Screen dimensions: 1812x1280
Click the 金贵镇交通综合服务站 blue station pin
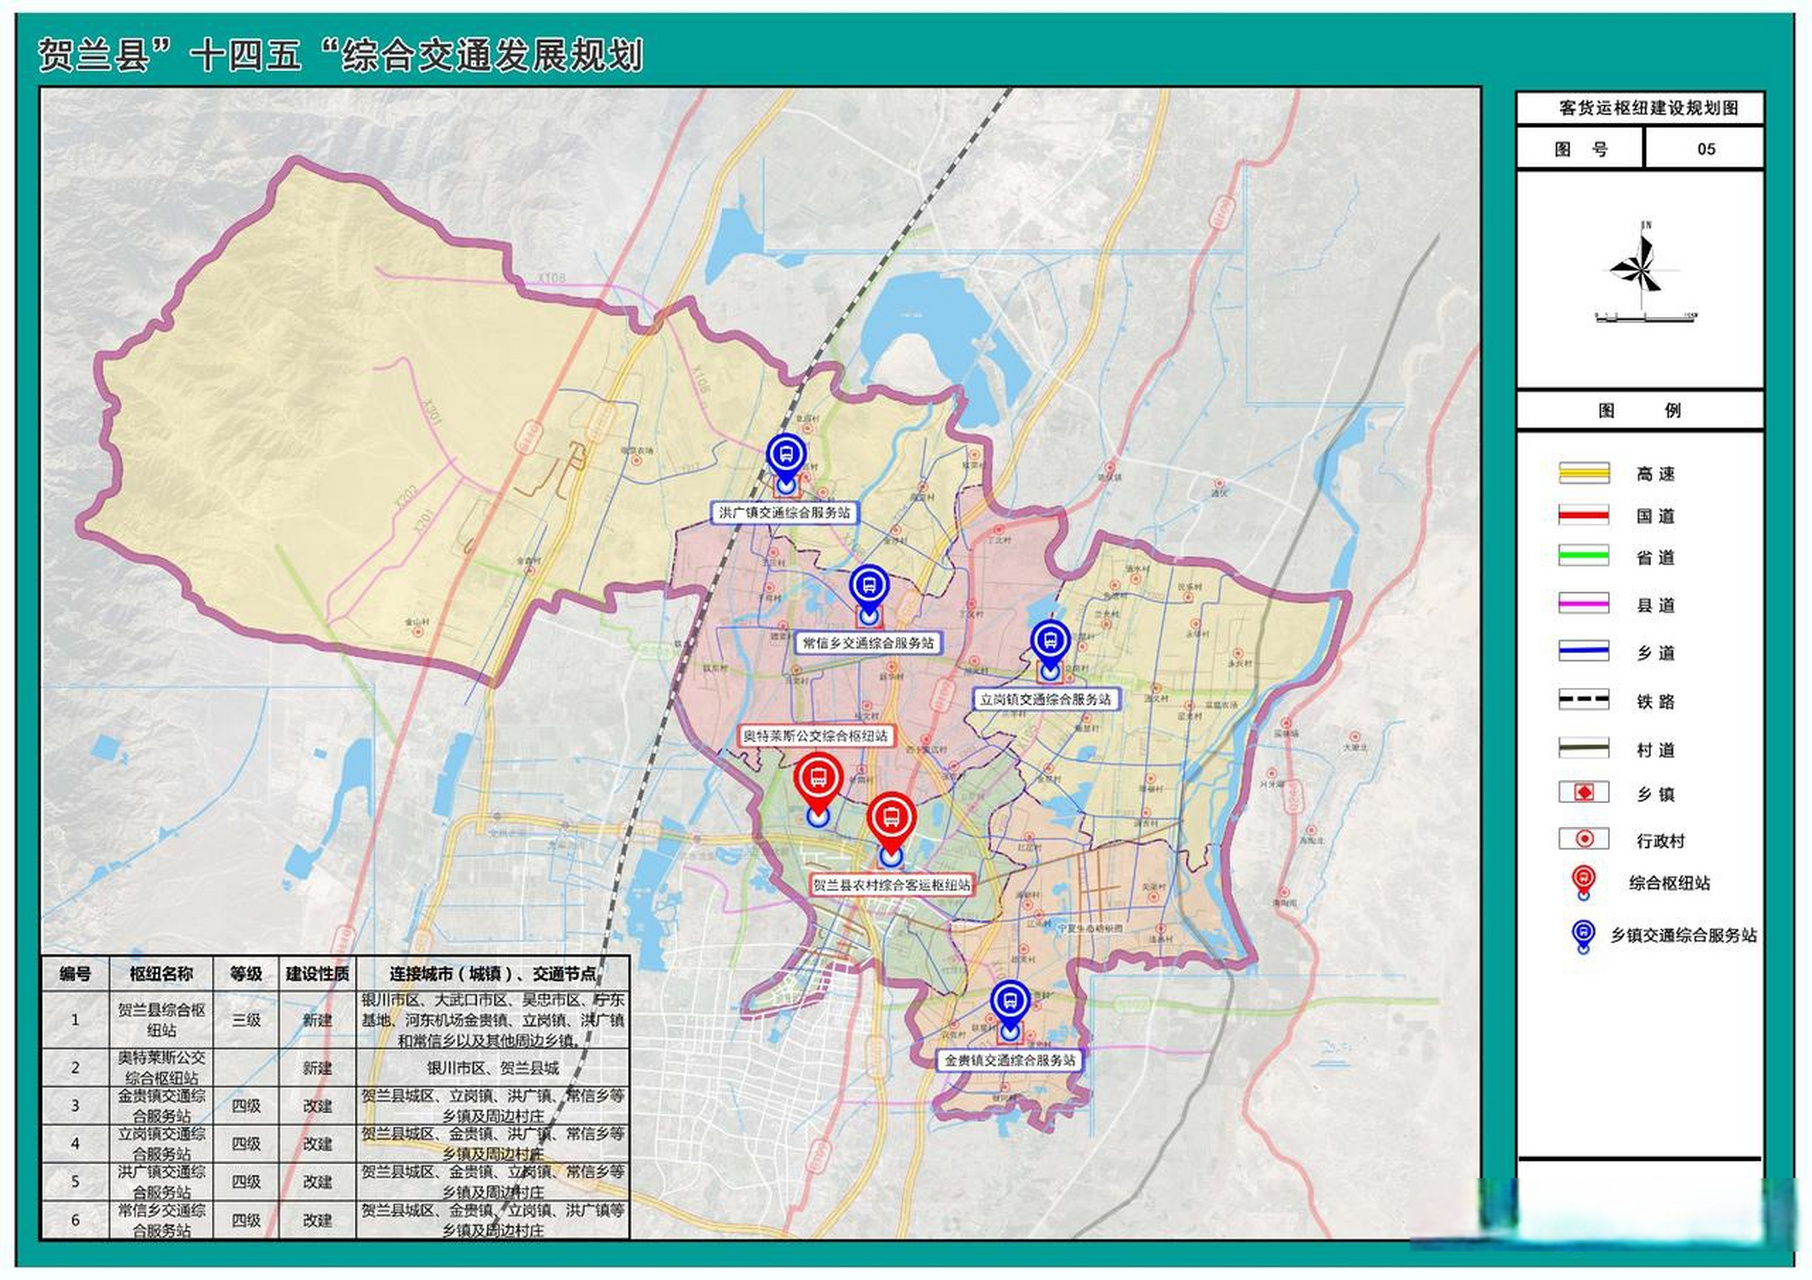tap(1010, 1010)
